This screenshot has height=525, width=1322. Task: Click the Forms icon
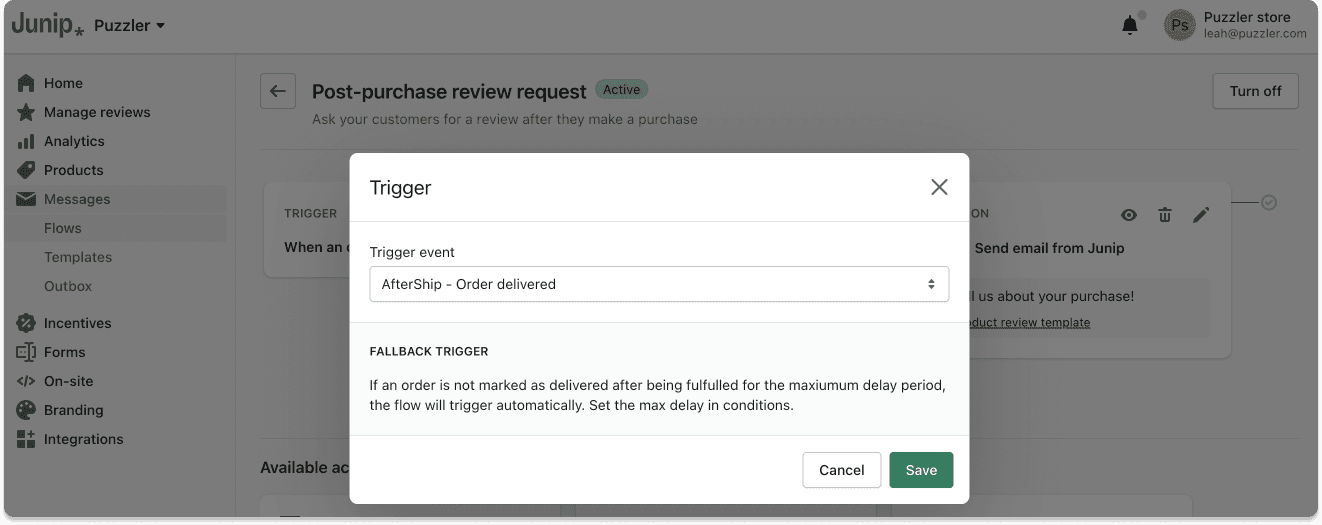tap(26, 352)
